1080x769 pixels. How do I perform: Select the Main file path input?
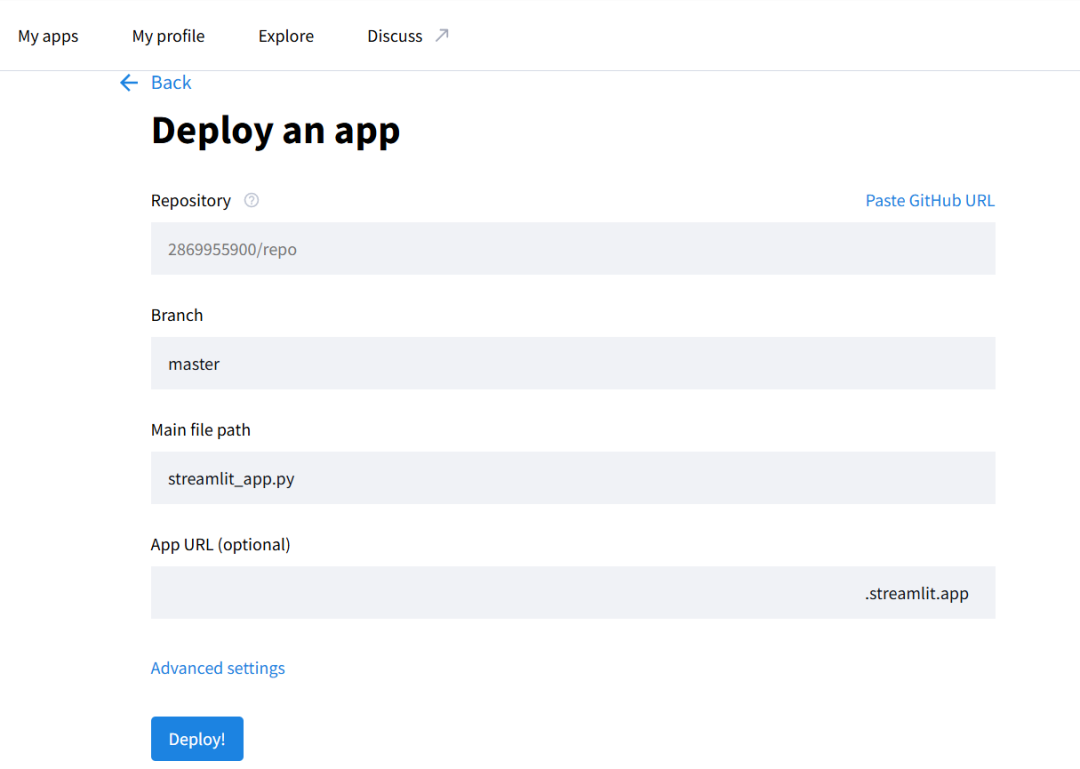point(572,478)
